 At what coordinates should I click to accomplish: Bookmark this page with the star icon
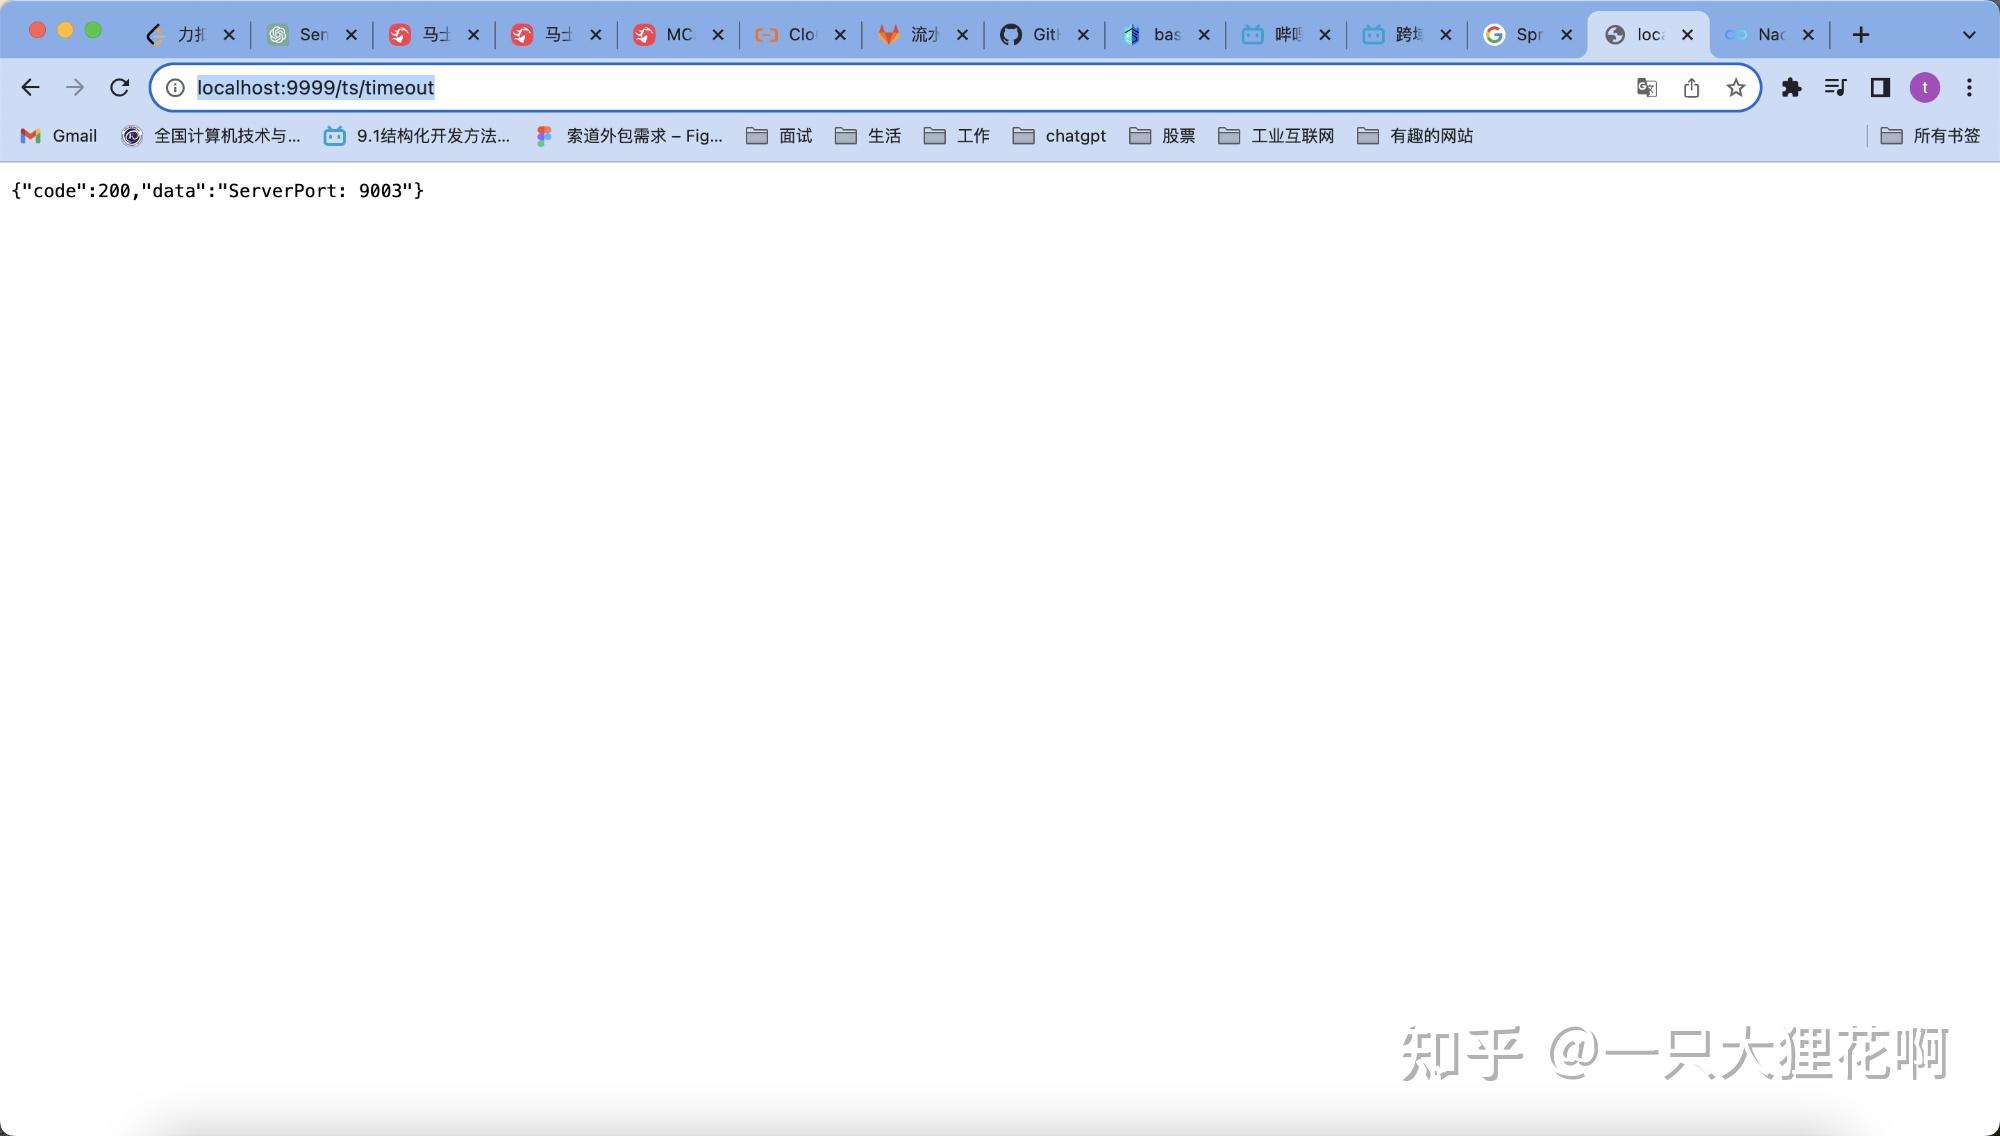(1736, 88)
